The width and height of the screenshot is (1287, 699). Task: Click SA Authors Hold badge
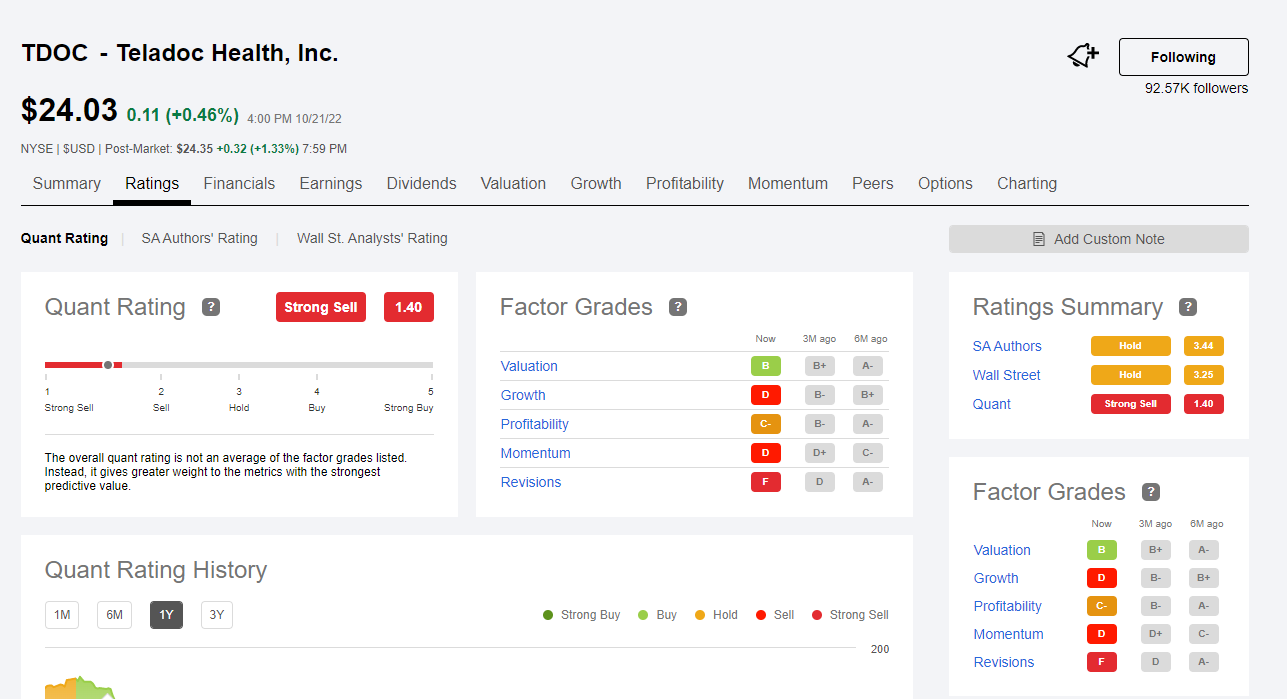[1131, 346]
